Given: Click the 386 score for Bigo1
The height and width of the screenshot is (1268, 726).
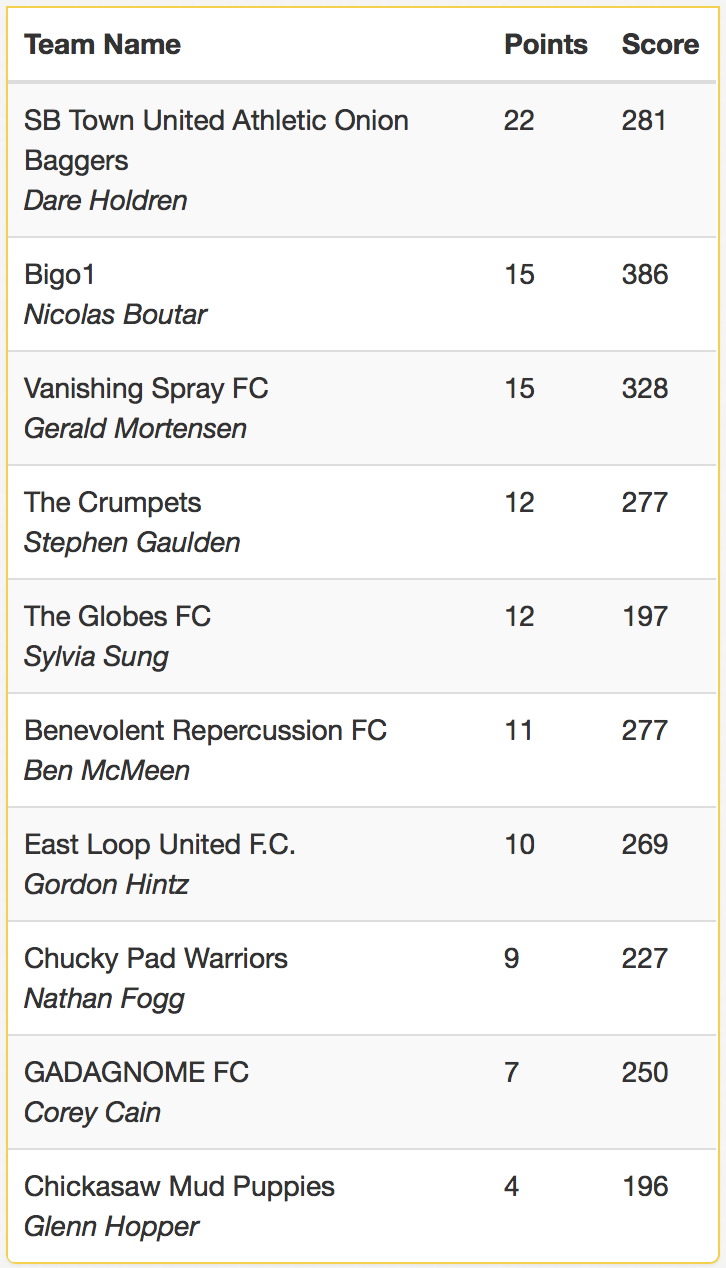Looking at the screenshot, I should [645, 275].
